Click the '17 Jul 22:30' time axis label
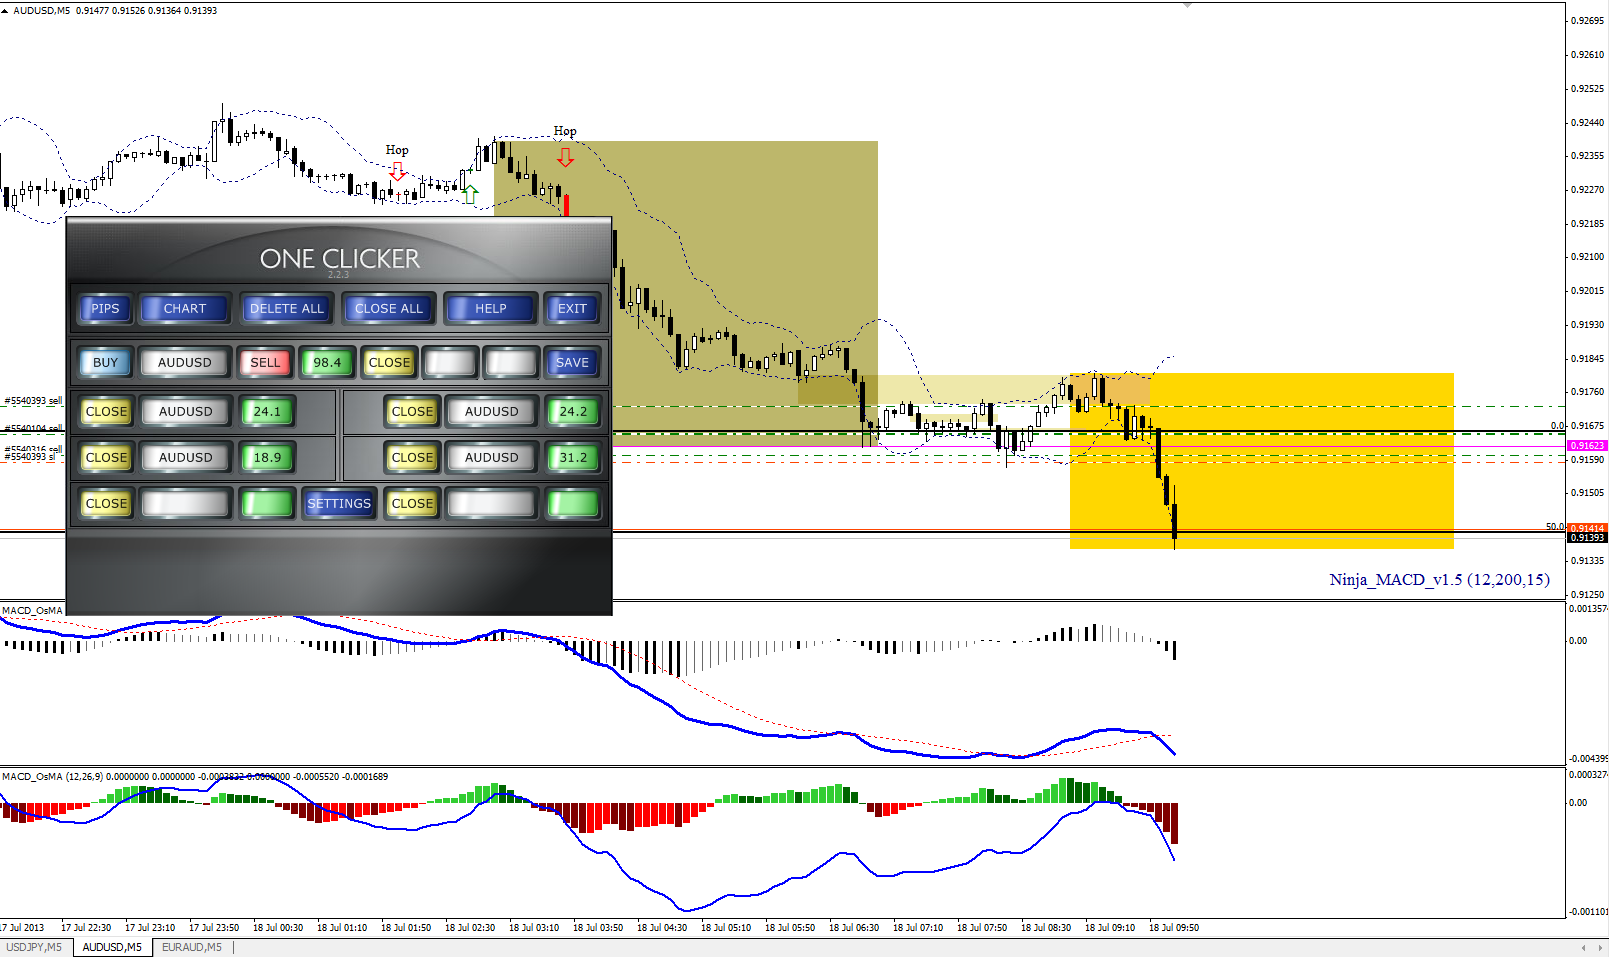The height and width of the screenshot is (957, 1609). 86,928
